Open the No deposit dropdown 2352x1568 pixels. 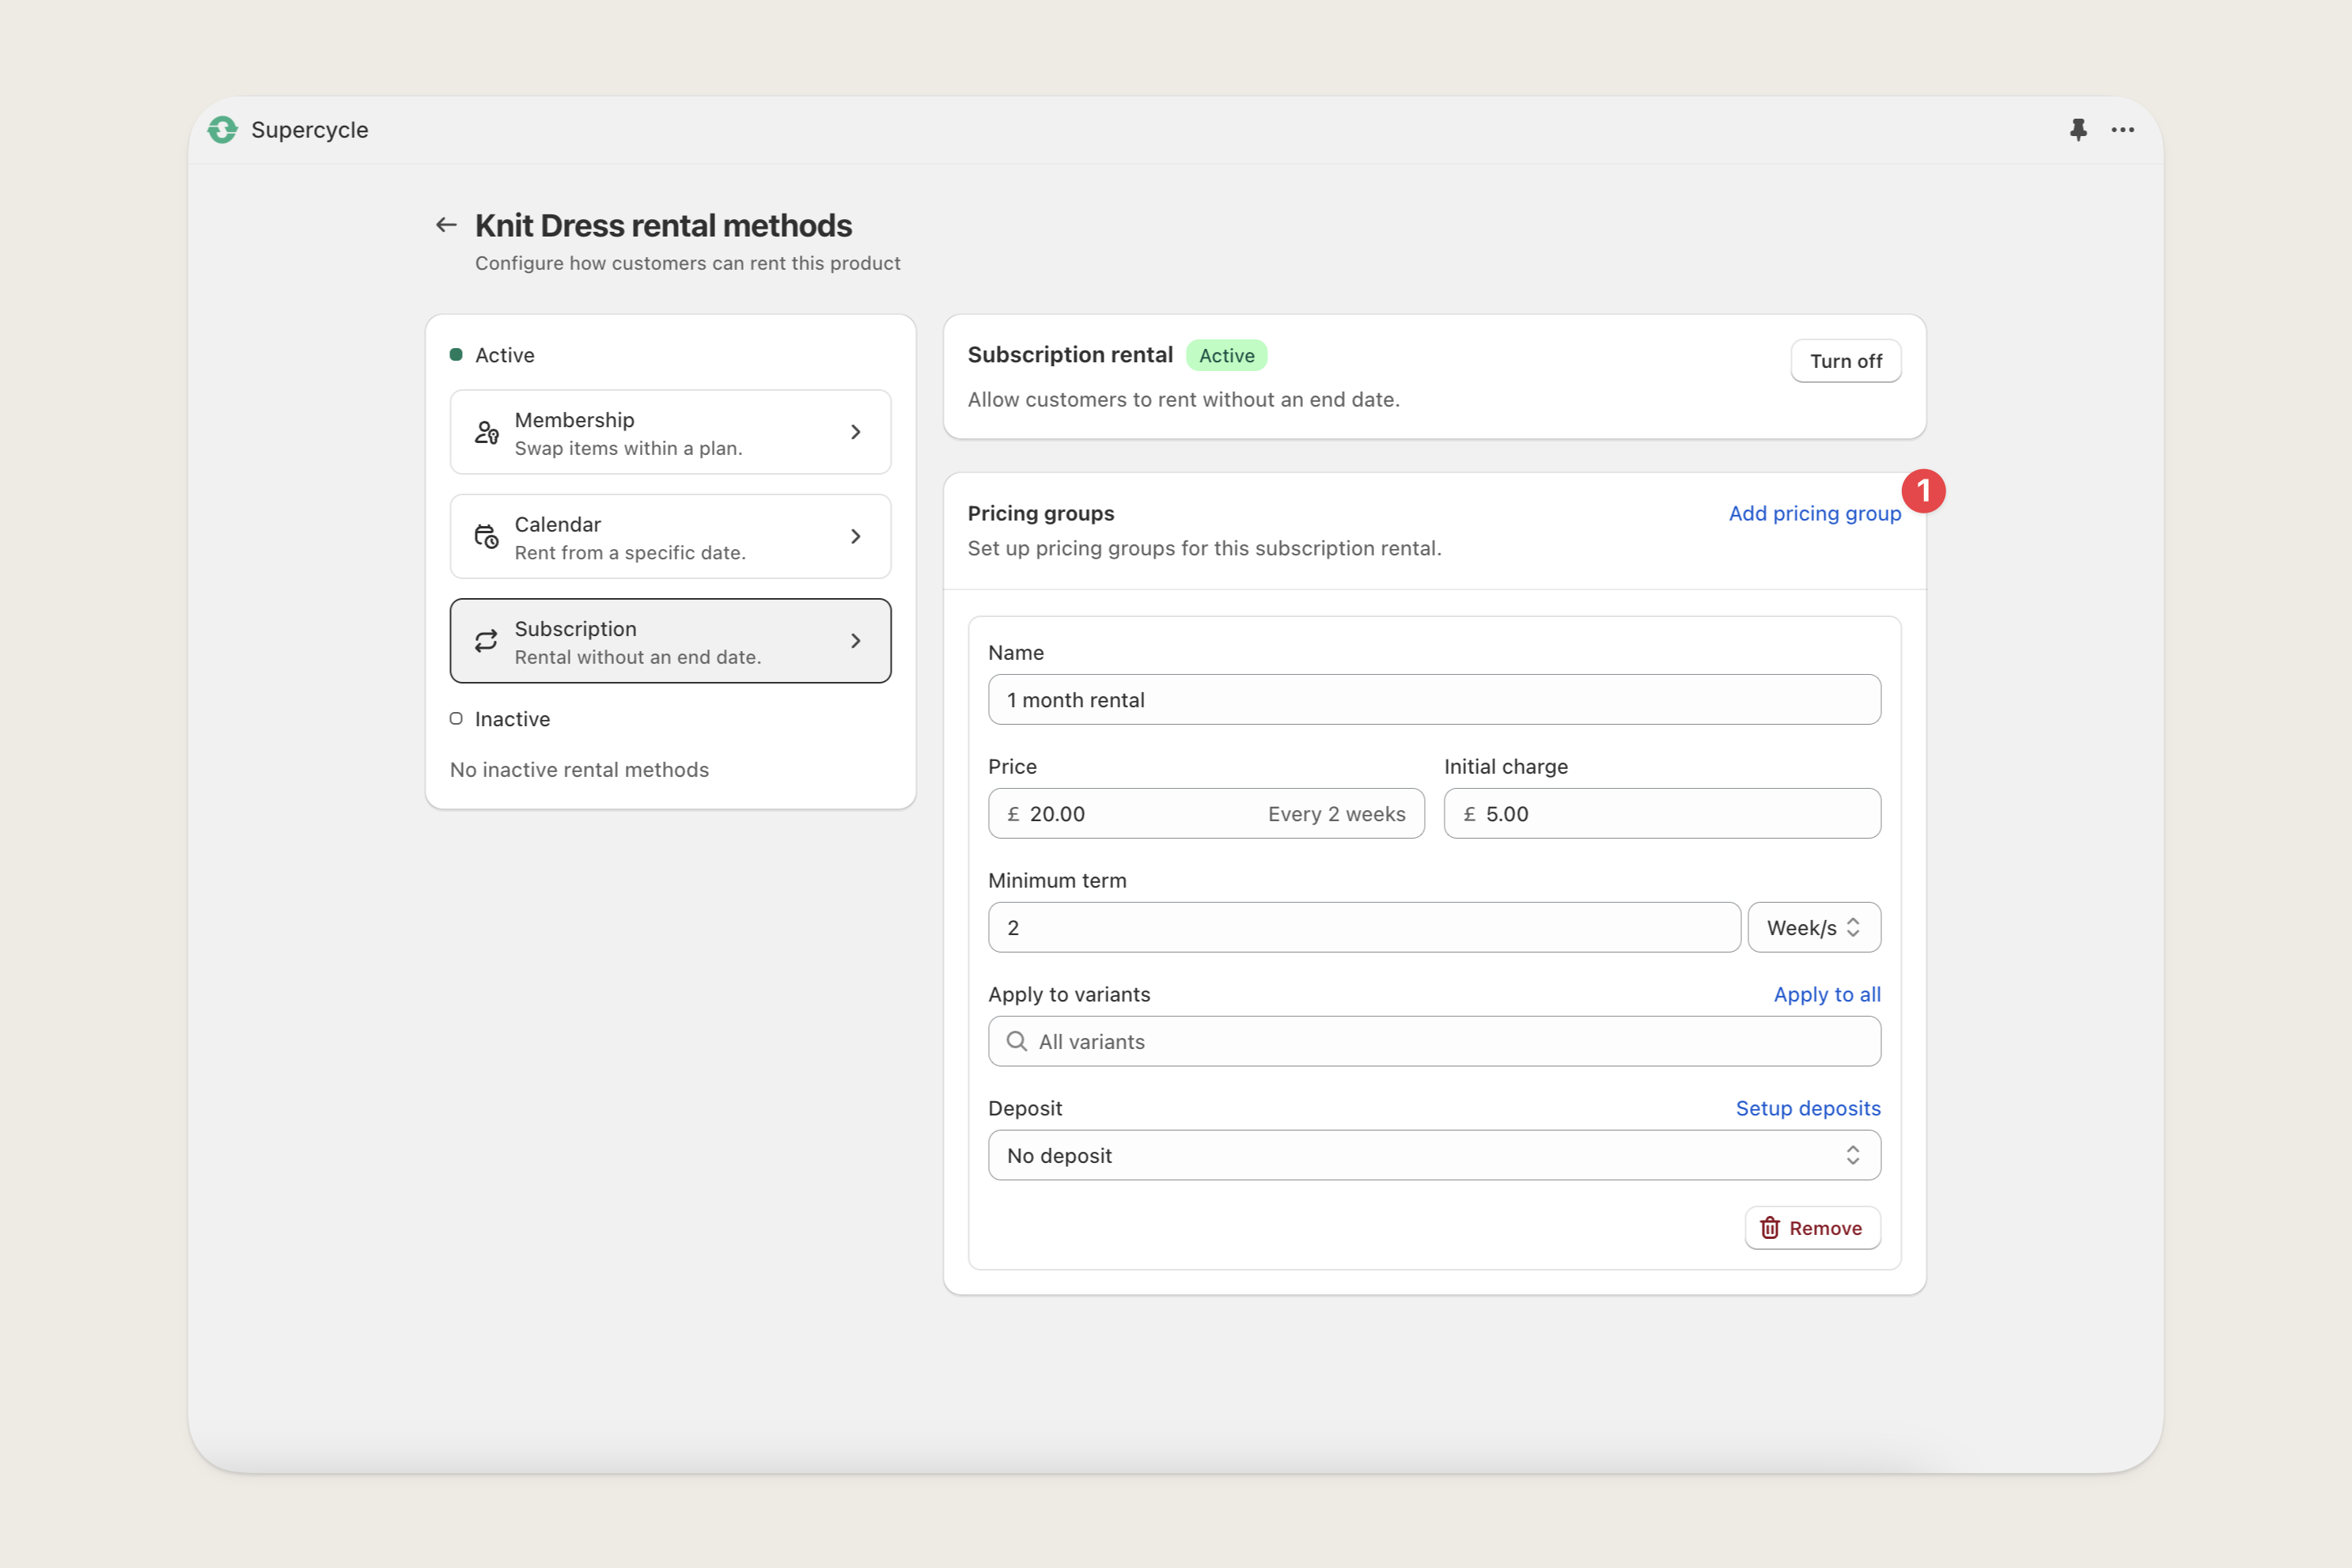point(1434,1155)
